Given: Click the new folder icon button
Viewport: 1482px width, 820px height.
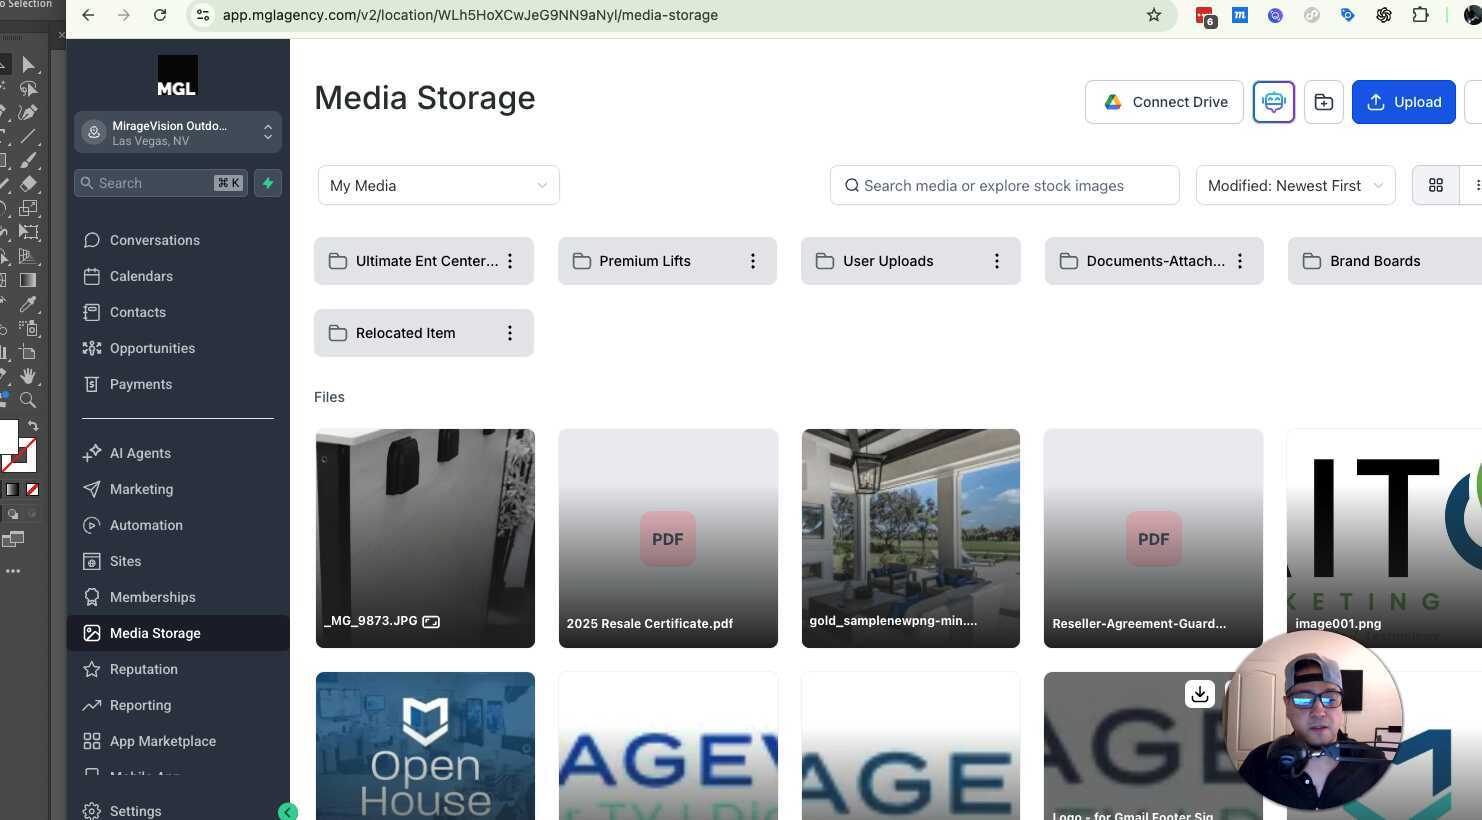Looking at the screenshot, I should (1323, 102).
